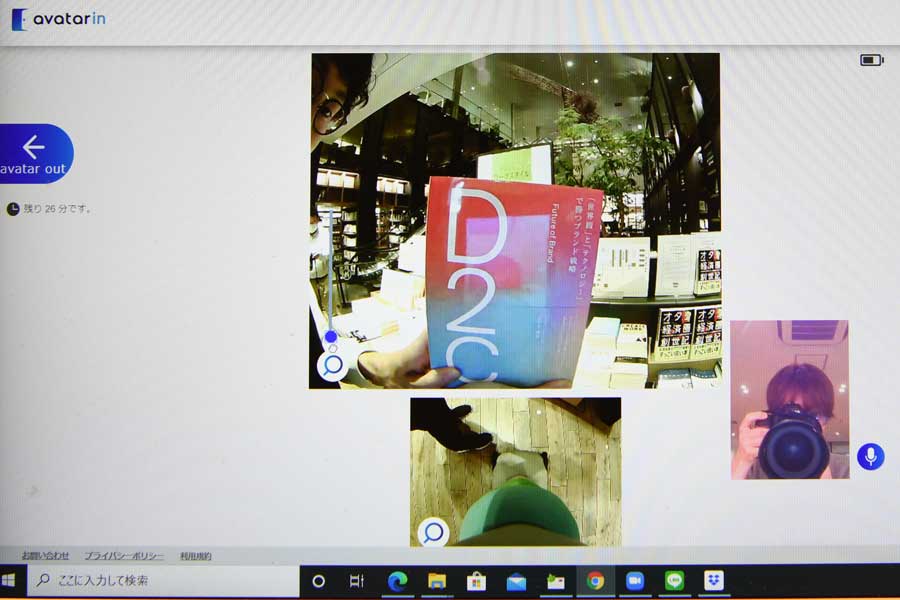The width and height of the screenshot is (900, 600).
Task: Open File Explorer from taskbar
Action: pyautogui.click(x=437, y=582)
